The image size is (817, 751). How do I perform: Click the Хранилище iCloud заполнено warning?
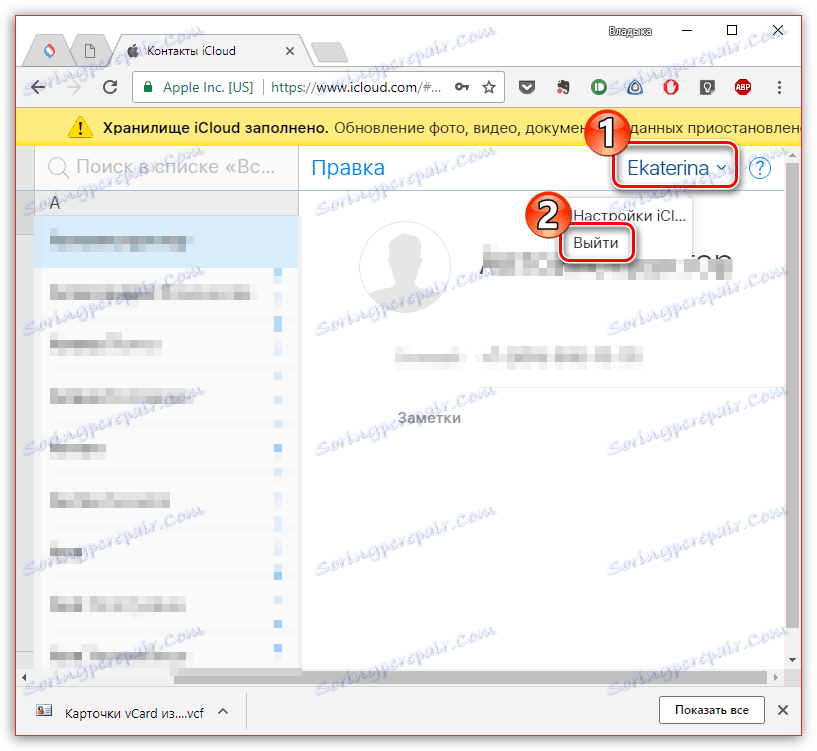[215, 128]
